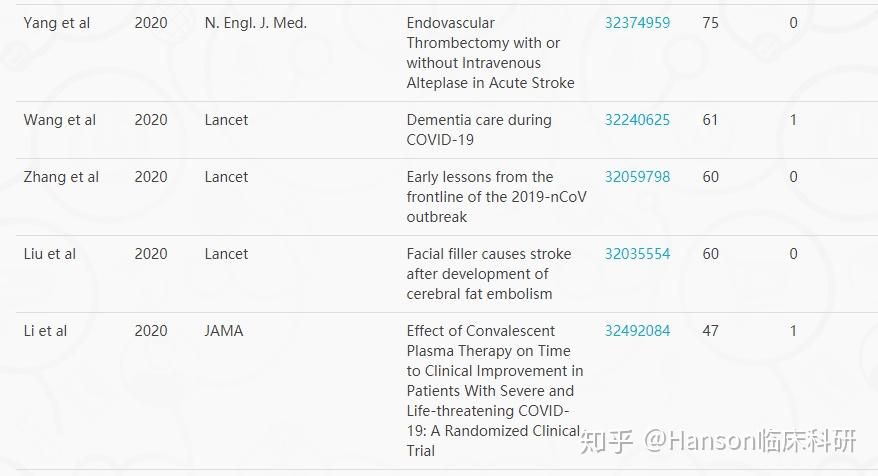
Task: Click the Facial filler causes stroke title
Action: tap(489, 274)
